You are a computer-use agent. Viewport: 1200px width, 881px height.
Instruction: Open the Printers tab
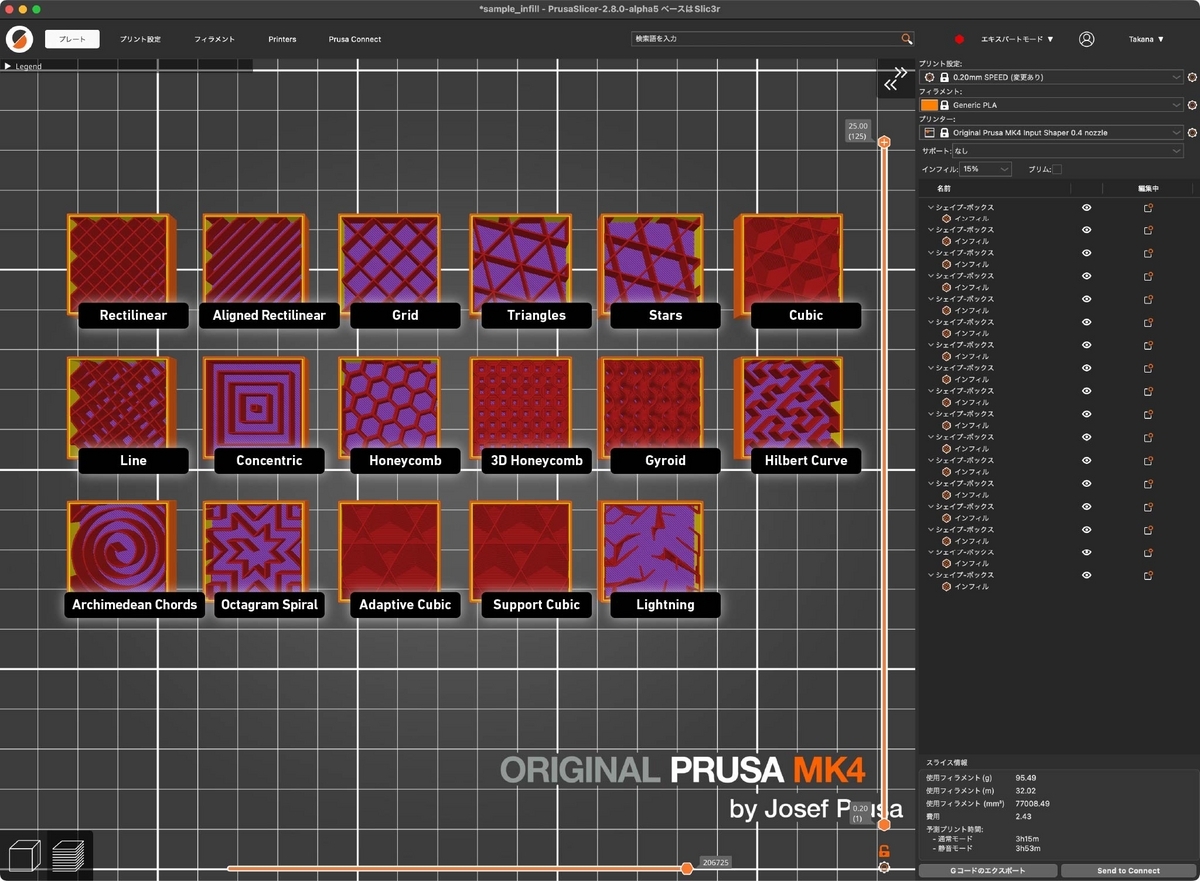(282, 39)
